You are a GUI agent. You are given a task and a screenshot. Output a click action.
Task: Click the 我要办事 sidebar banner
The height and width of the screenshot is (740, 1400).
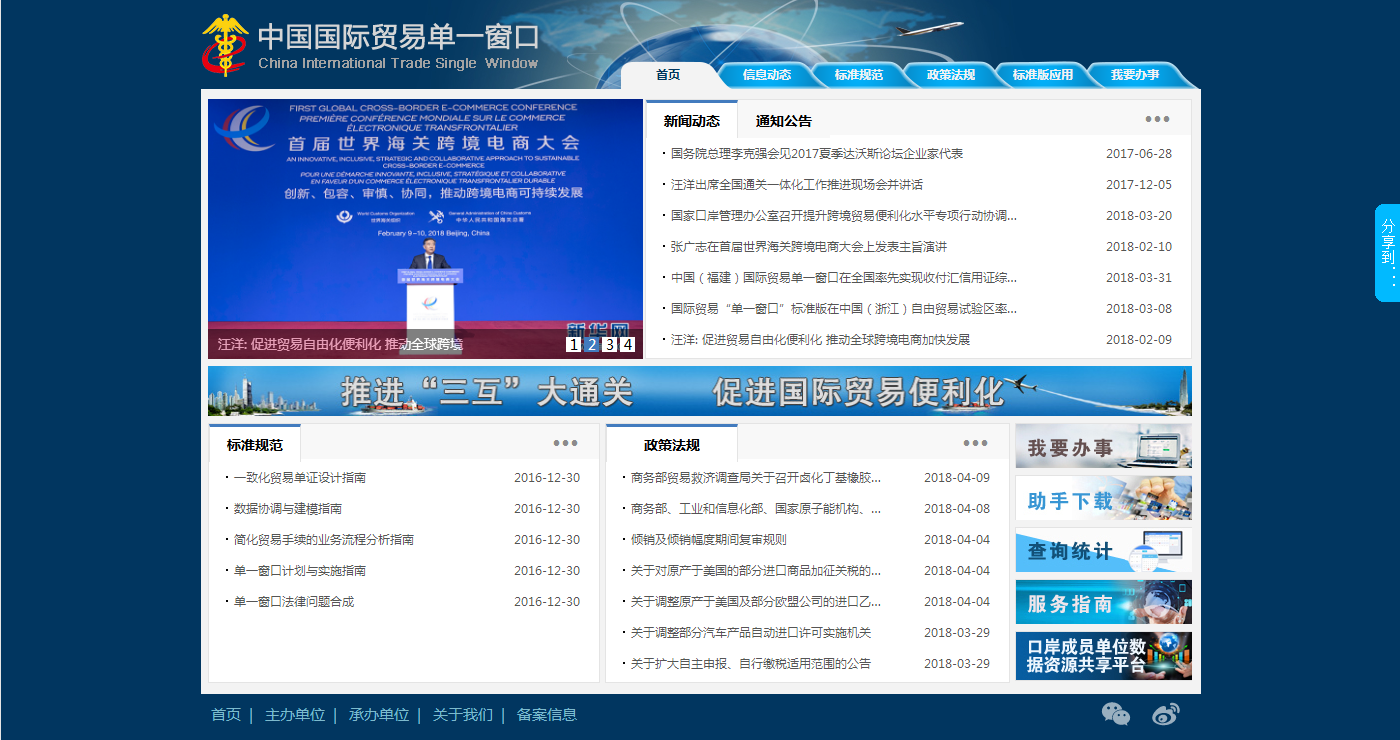click(1103, 446)
